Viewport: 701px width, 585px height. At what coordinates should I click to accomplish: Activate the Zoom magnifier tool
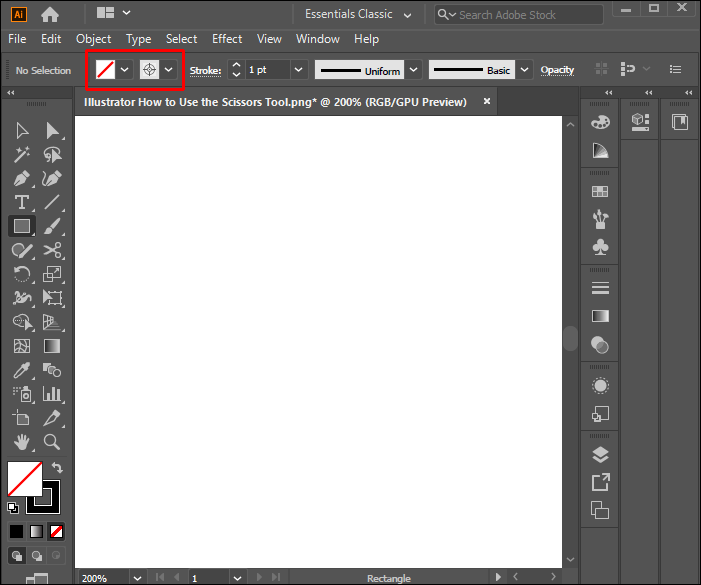tap(52, 441)
